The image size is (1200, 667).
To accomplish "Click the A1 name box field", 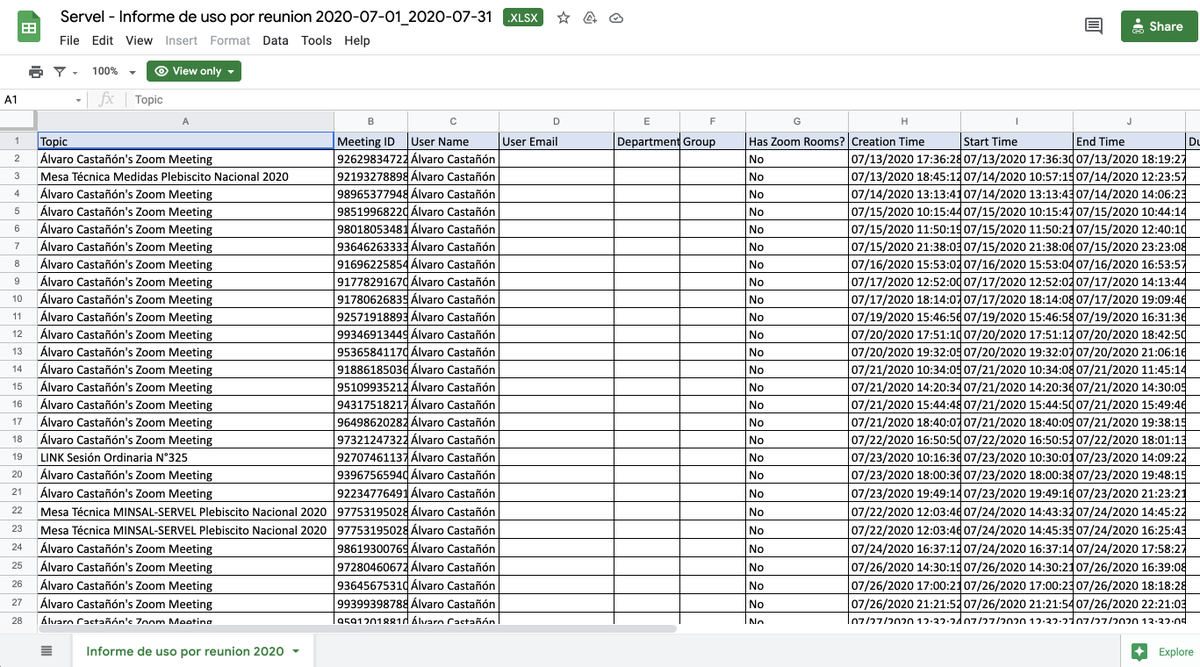I will [38, 100].
